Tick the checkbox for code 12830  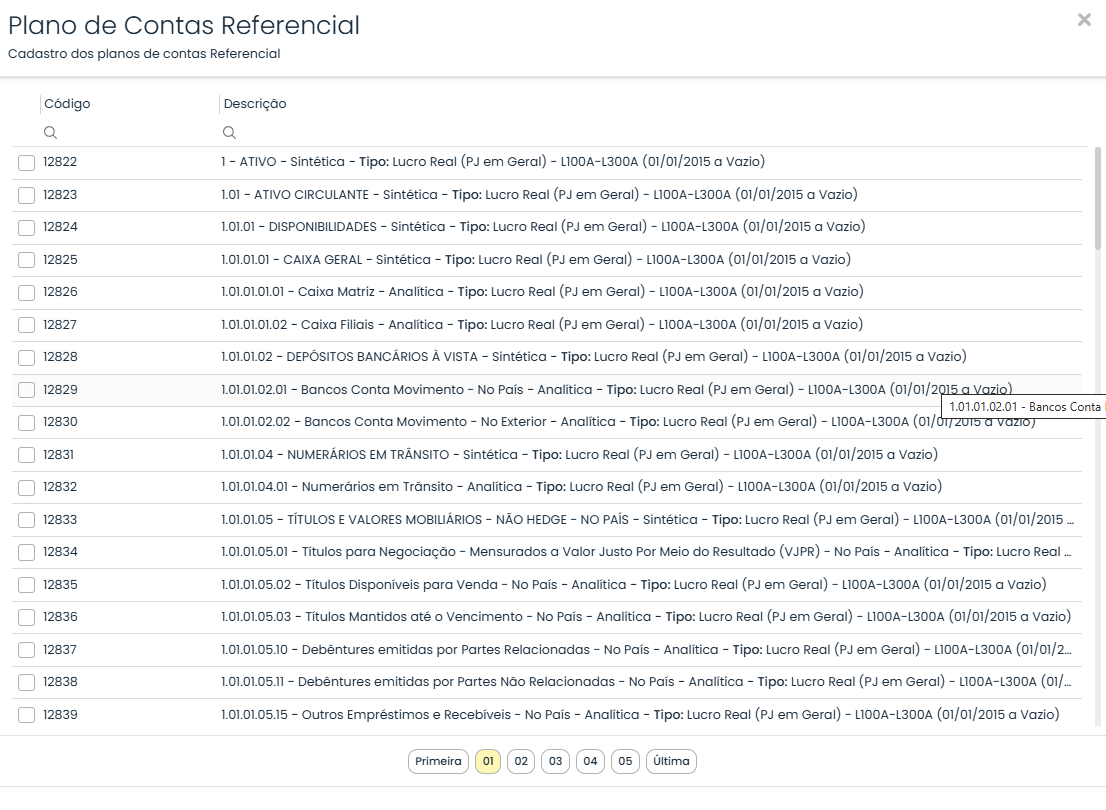27,423
